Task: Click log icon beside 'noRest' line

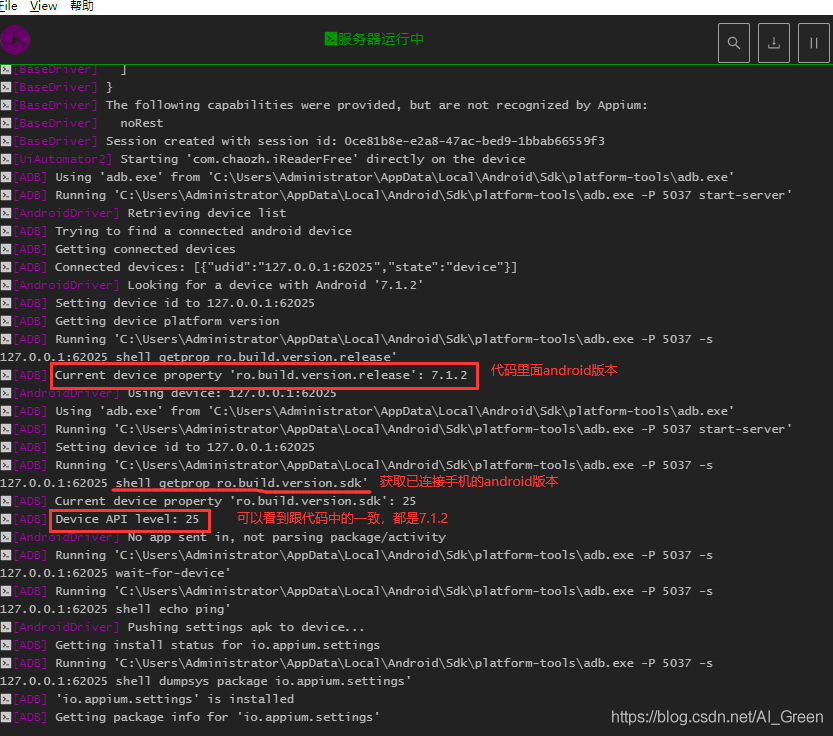Action: tap(6, 123)
